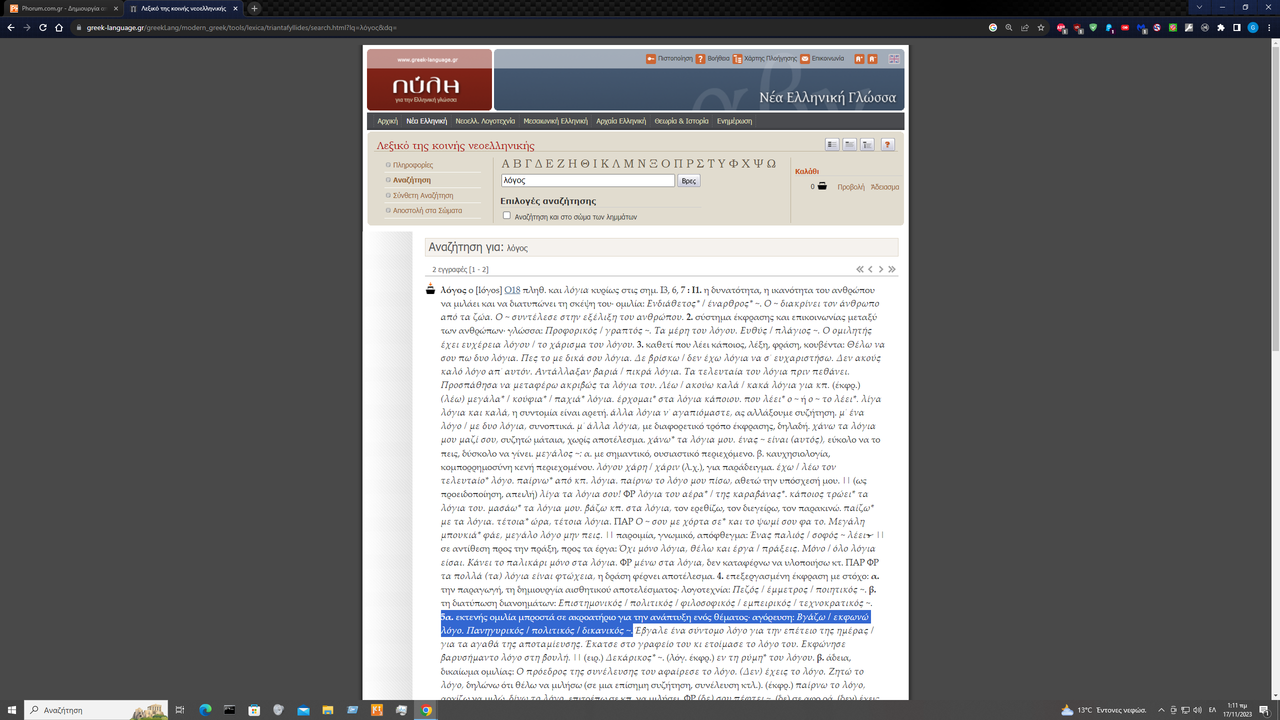Enable Αναζήτηση και στο σώμα των λημμάτων checkbox
The width and height of the screenshot is (1280, 720).
point(507,215)
